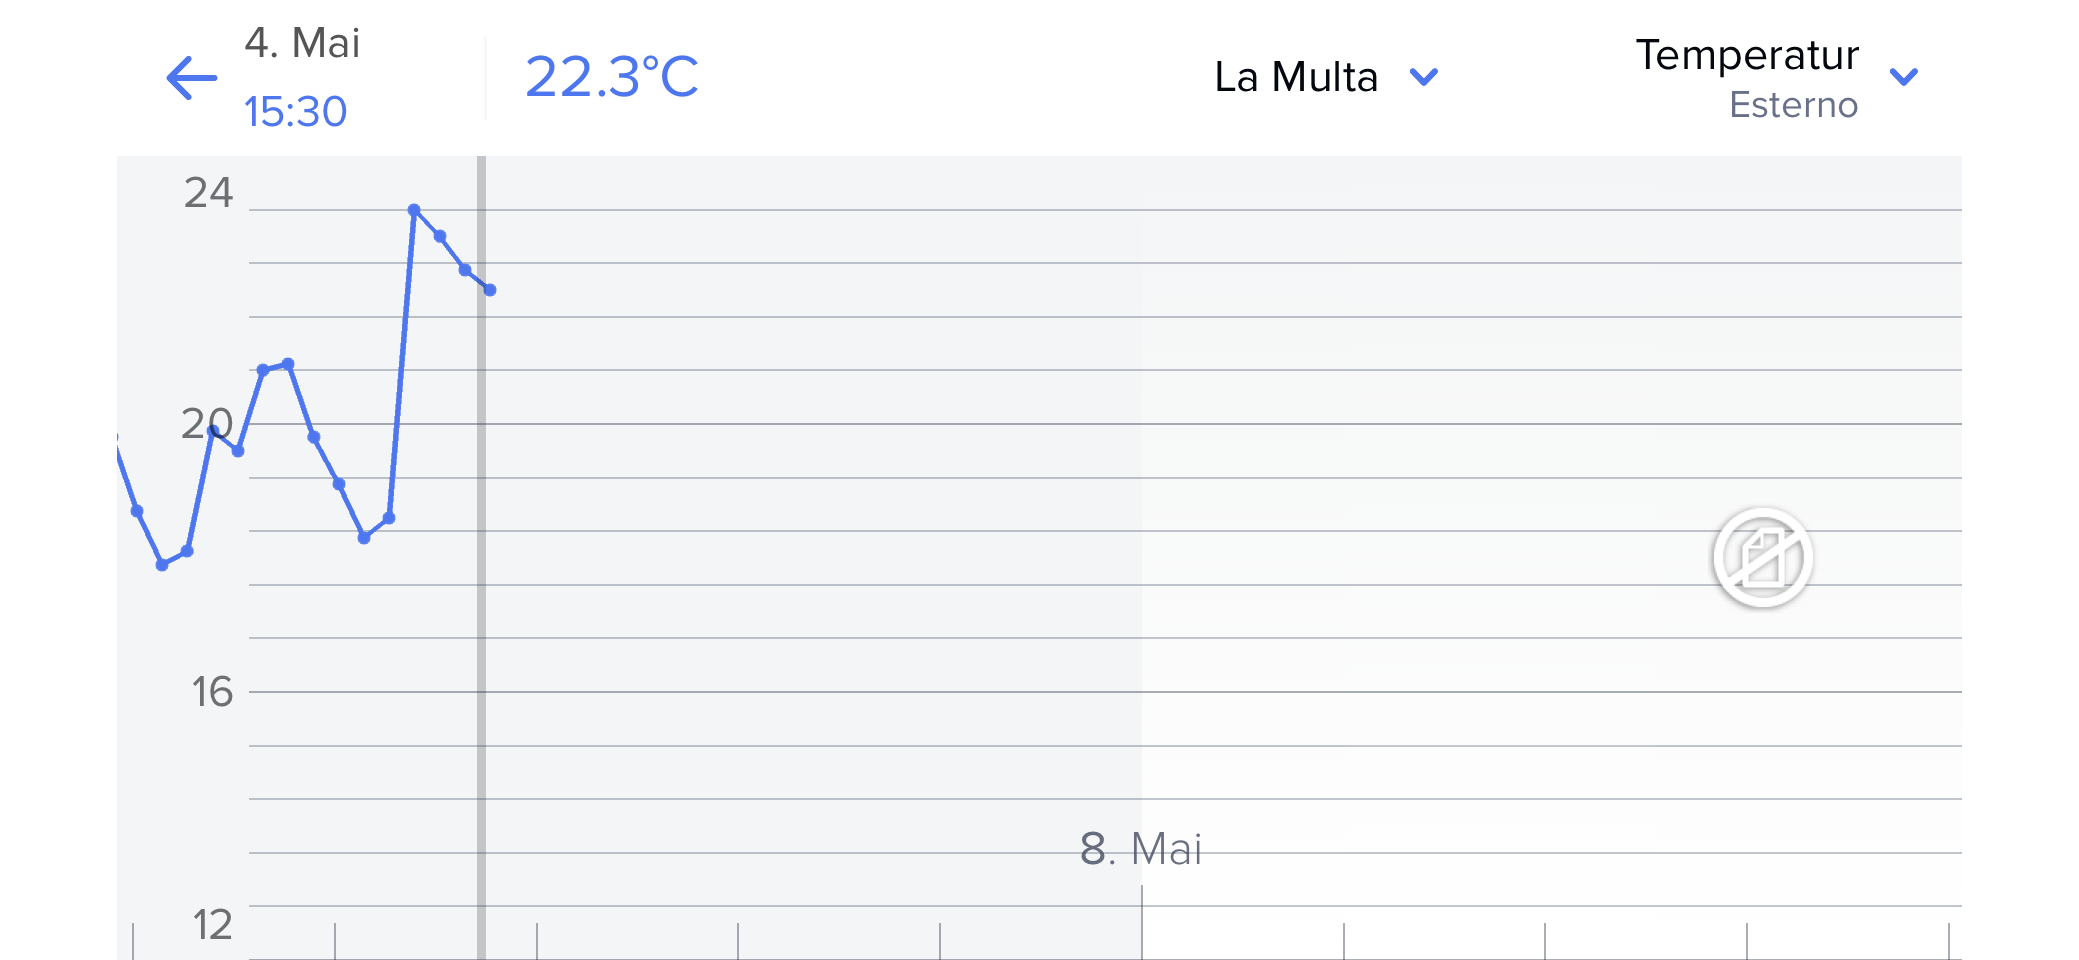Open the chevron next to Temperatur
This screenshot has height=960, width=2079.
pyautogui.click(x=1903, y=77)
